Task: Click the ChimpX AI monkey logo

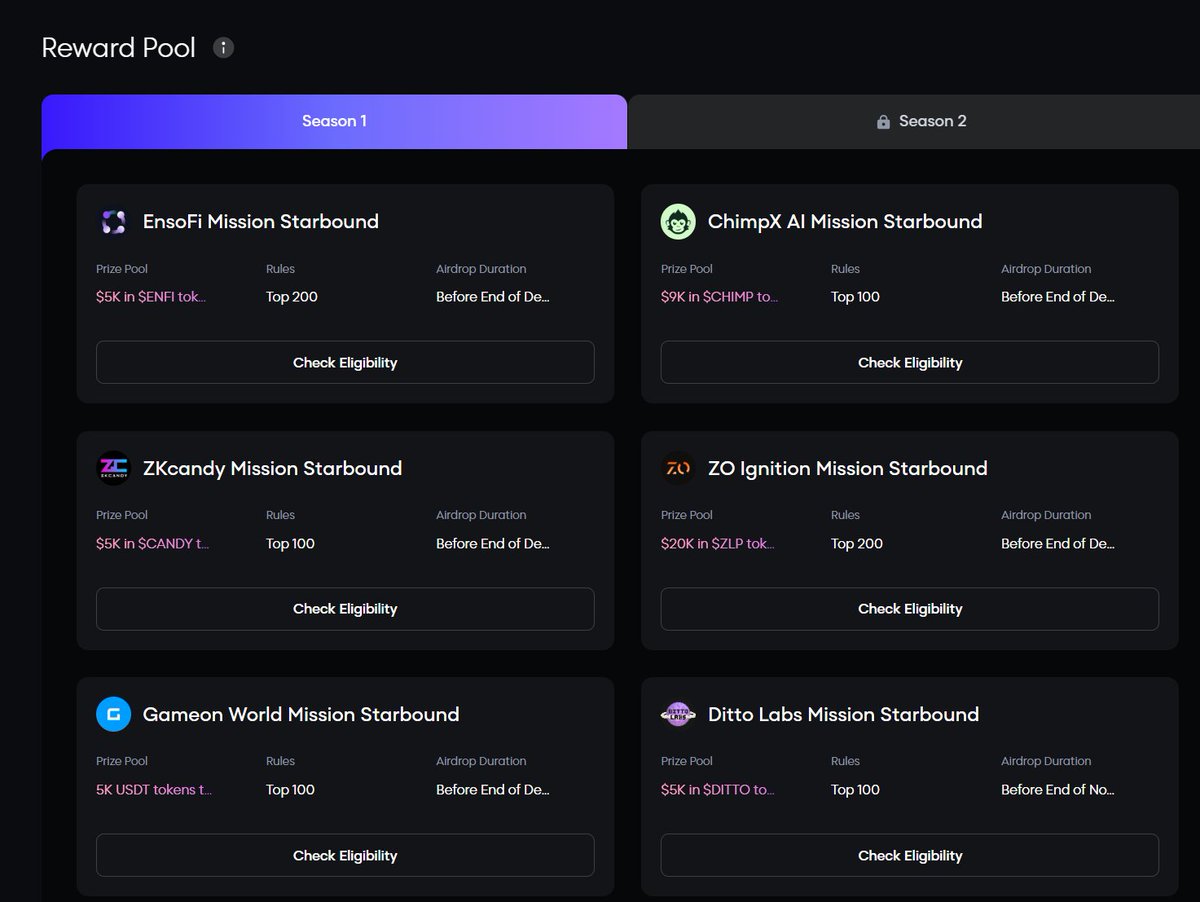Action: [678, 222]
